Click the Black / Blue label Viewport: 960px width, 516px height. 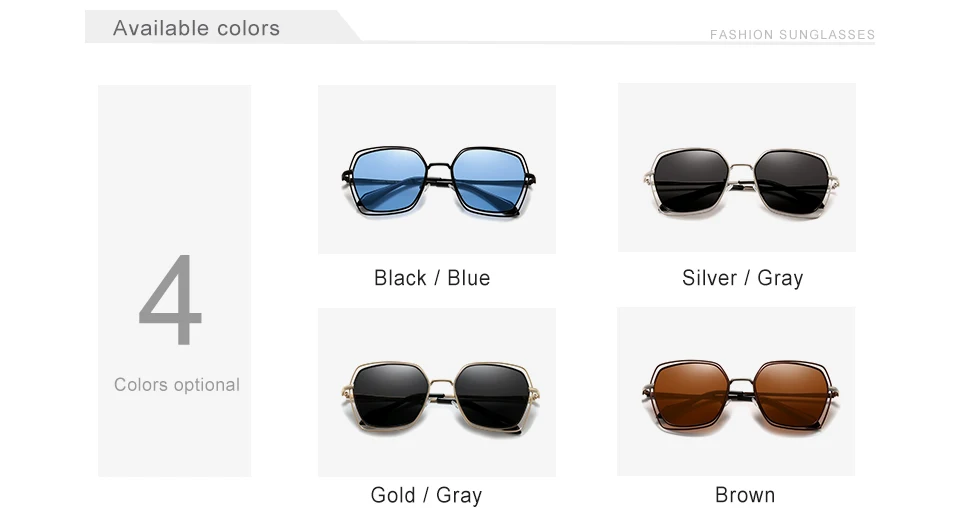coord(432,278)
